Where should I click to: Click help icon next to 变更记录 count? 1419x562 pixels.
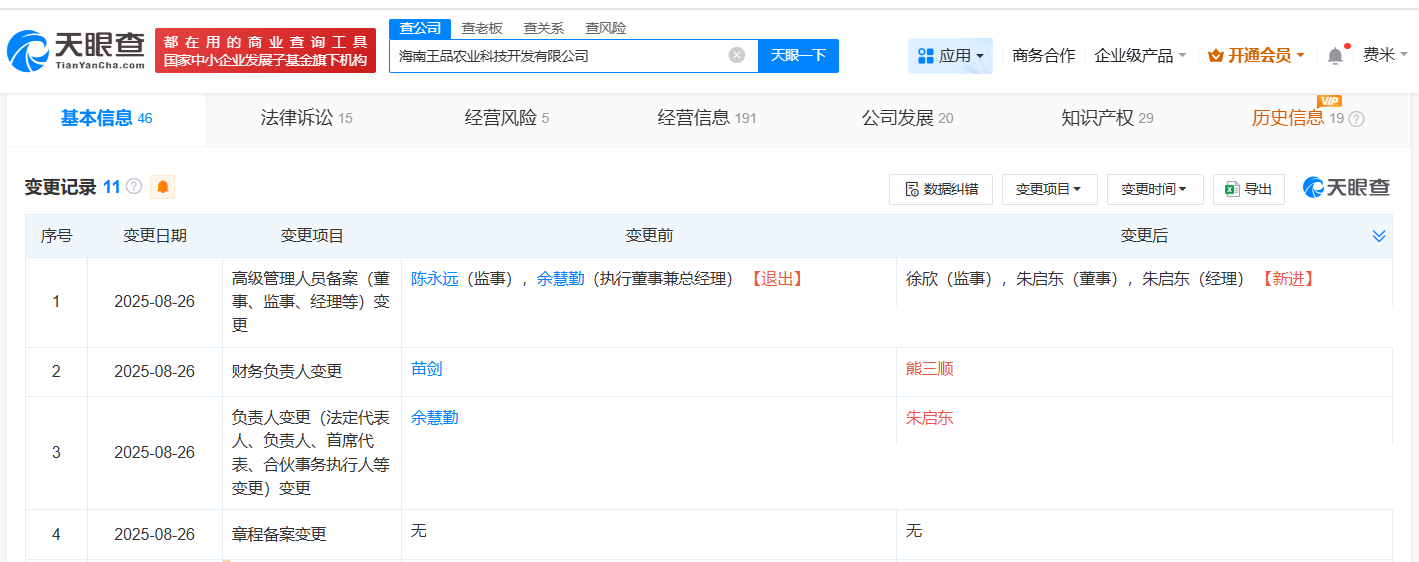pos(134,187)
